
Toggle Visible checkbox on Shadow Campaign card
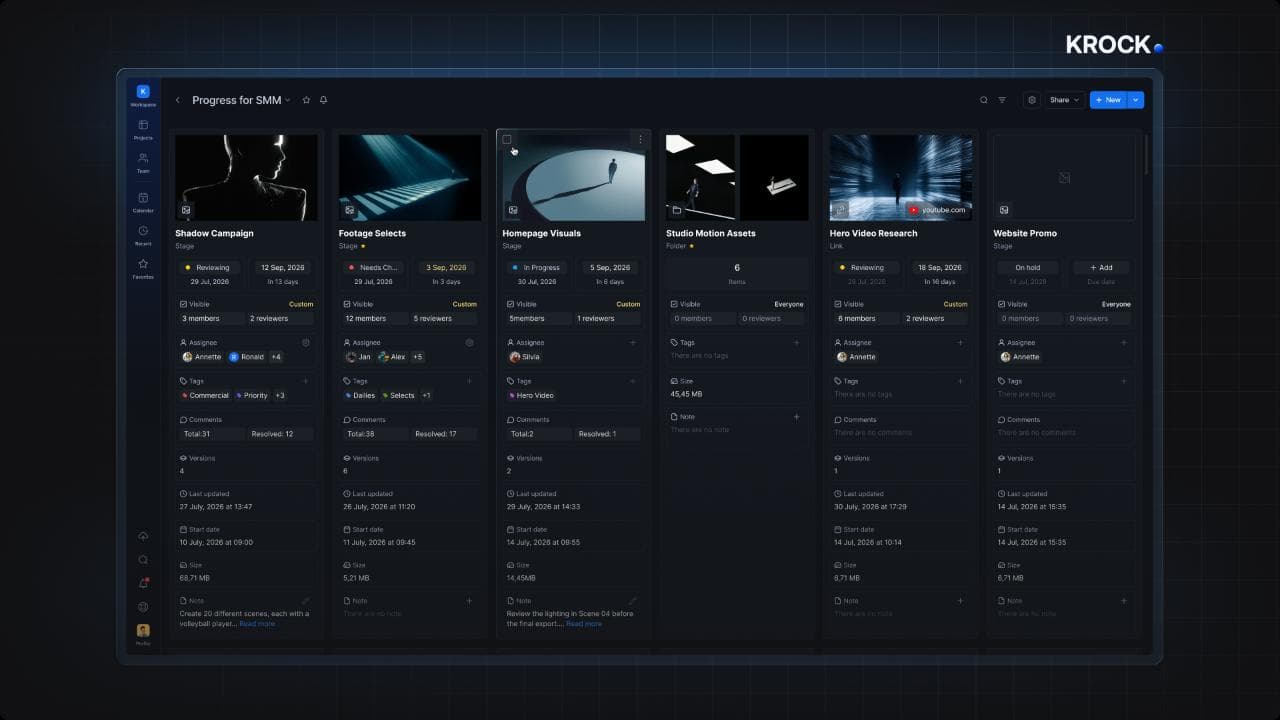pyautogui.click(x=183, y=304)
